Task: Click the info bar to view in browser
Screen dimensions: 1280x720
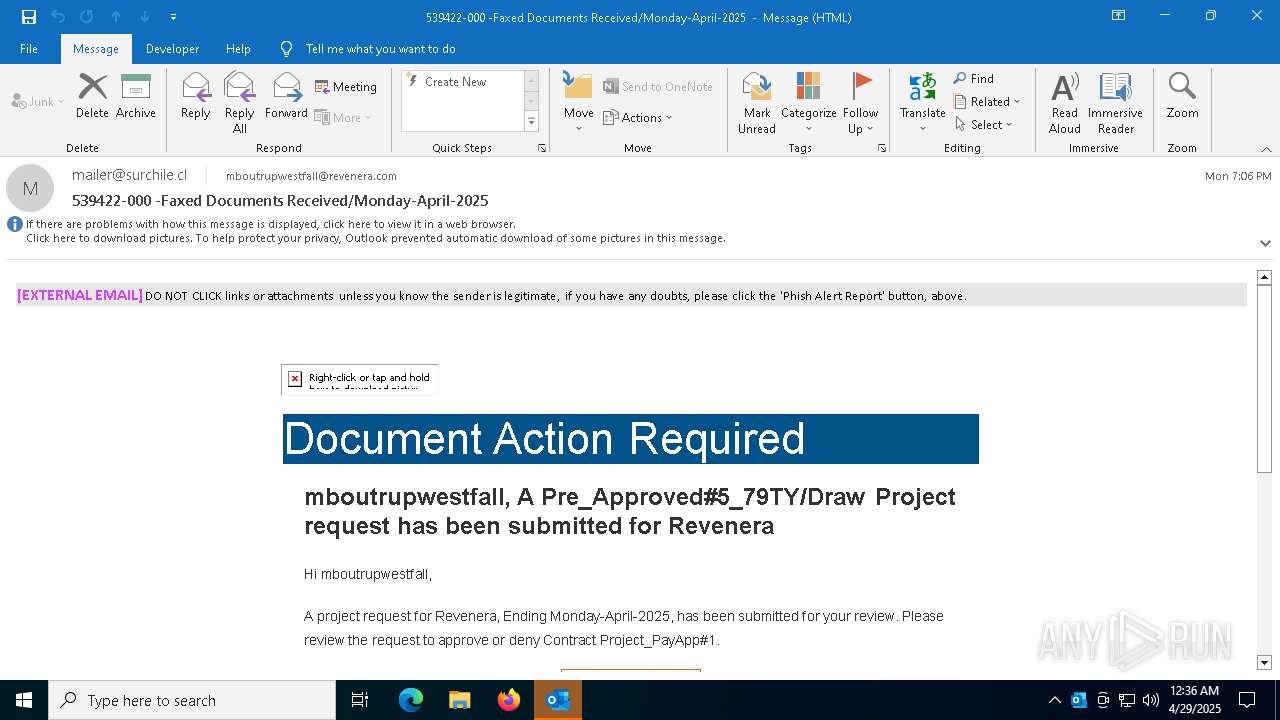Action: 271,224
